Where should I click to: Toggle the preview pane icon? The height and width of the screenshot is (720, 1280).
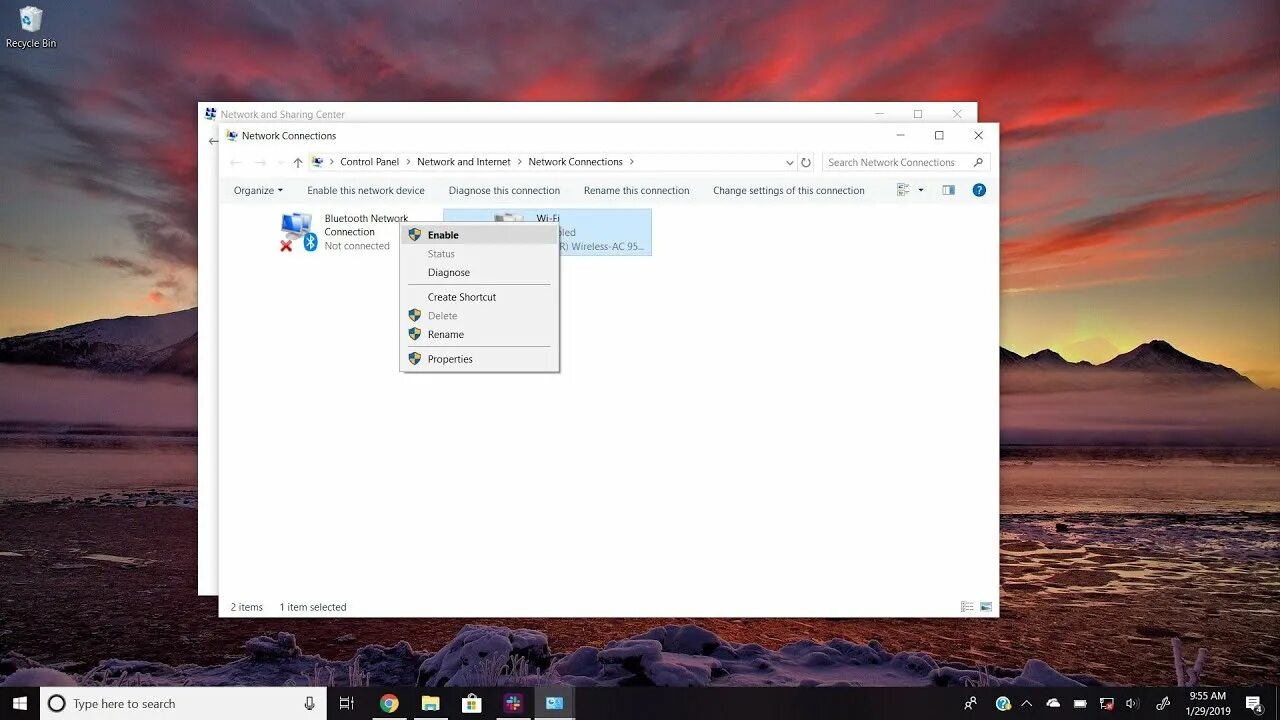click(x=948, y=190)
